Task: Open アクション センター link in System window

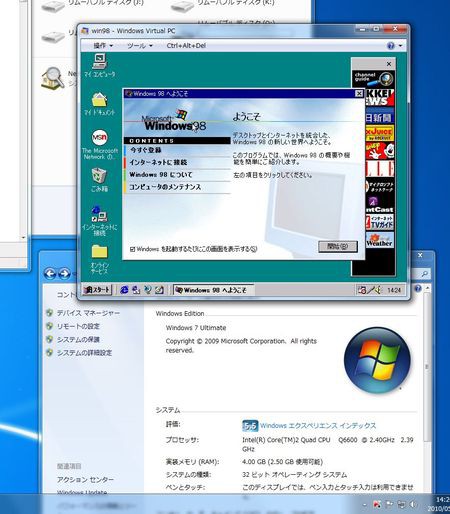Action: point(85,480)
